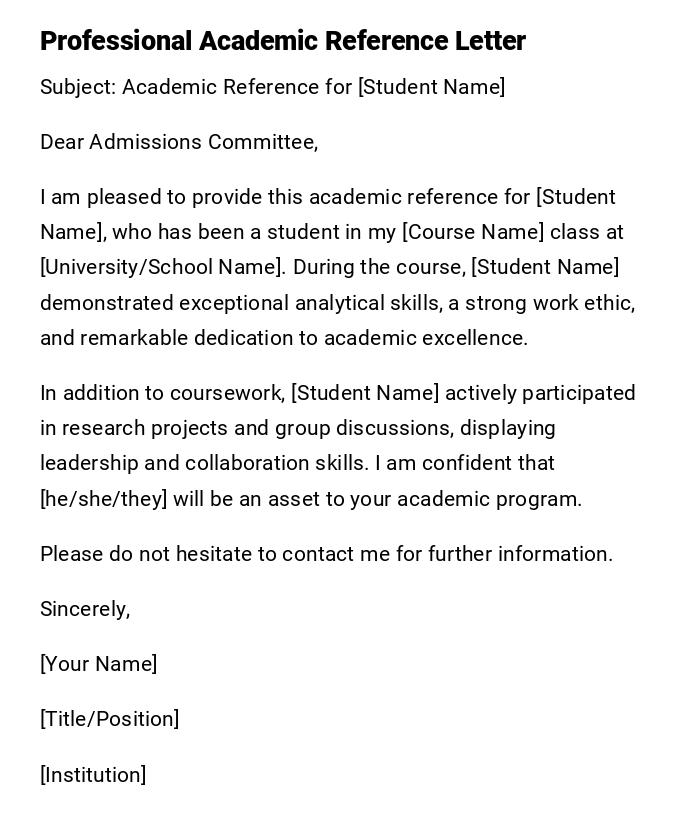Screen dimensions: 700x837
Task: Click [Student Name] after "During the course,"
Action: pos(545,267)
